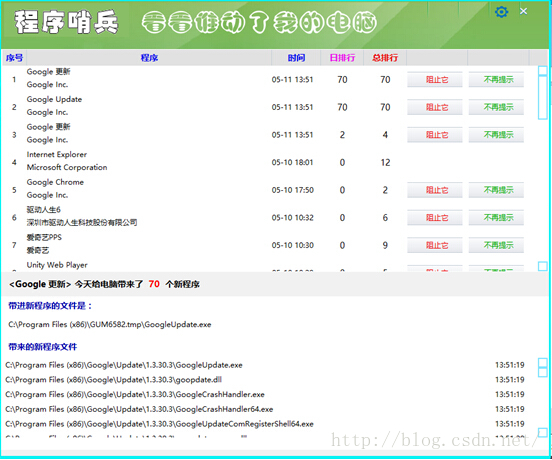Click the program list scrollbar thumb
Screen dimensions: 552x460
tap(542, 97)
